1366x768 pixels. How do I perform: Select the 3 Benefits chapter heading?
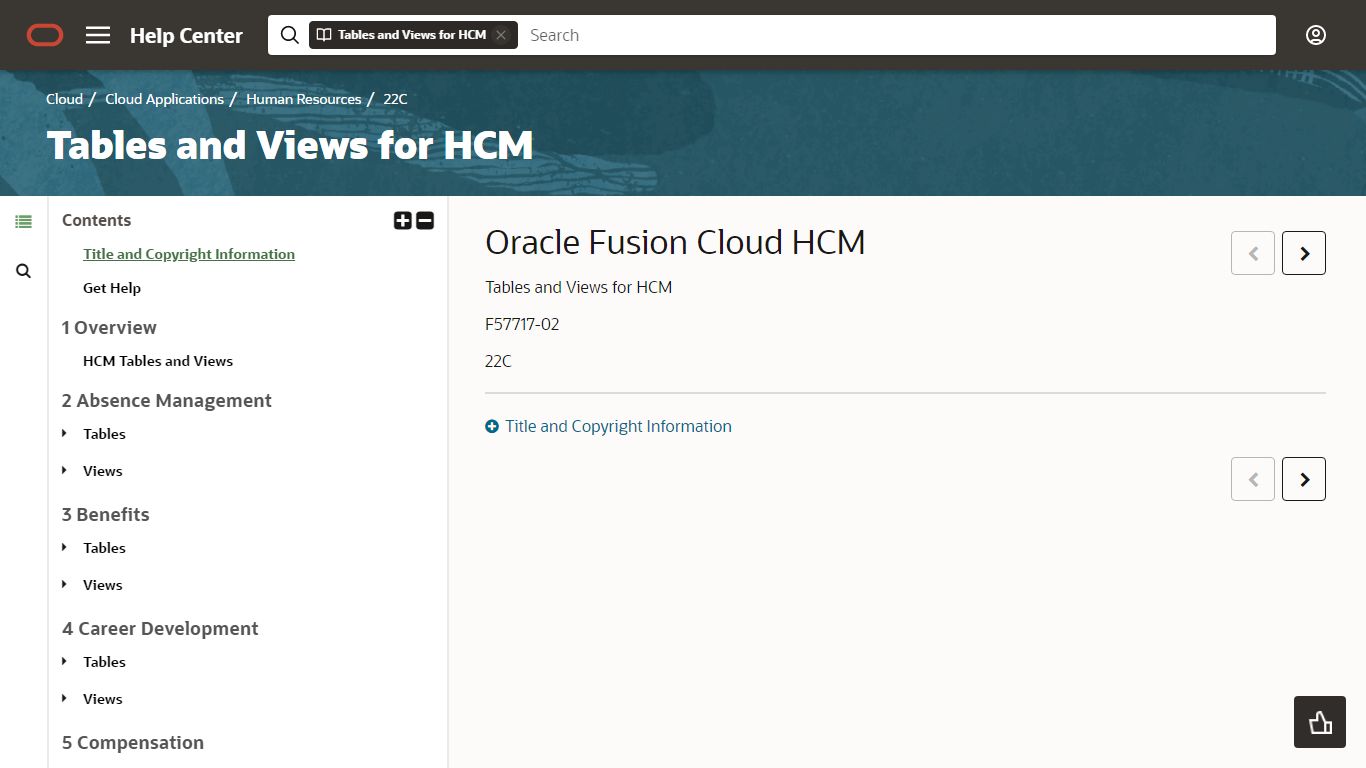(105, 514)
